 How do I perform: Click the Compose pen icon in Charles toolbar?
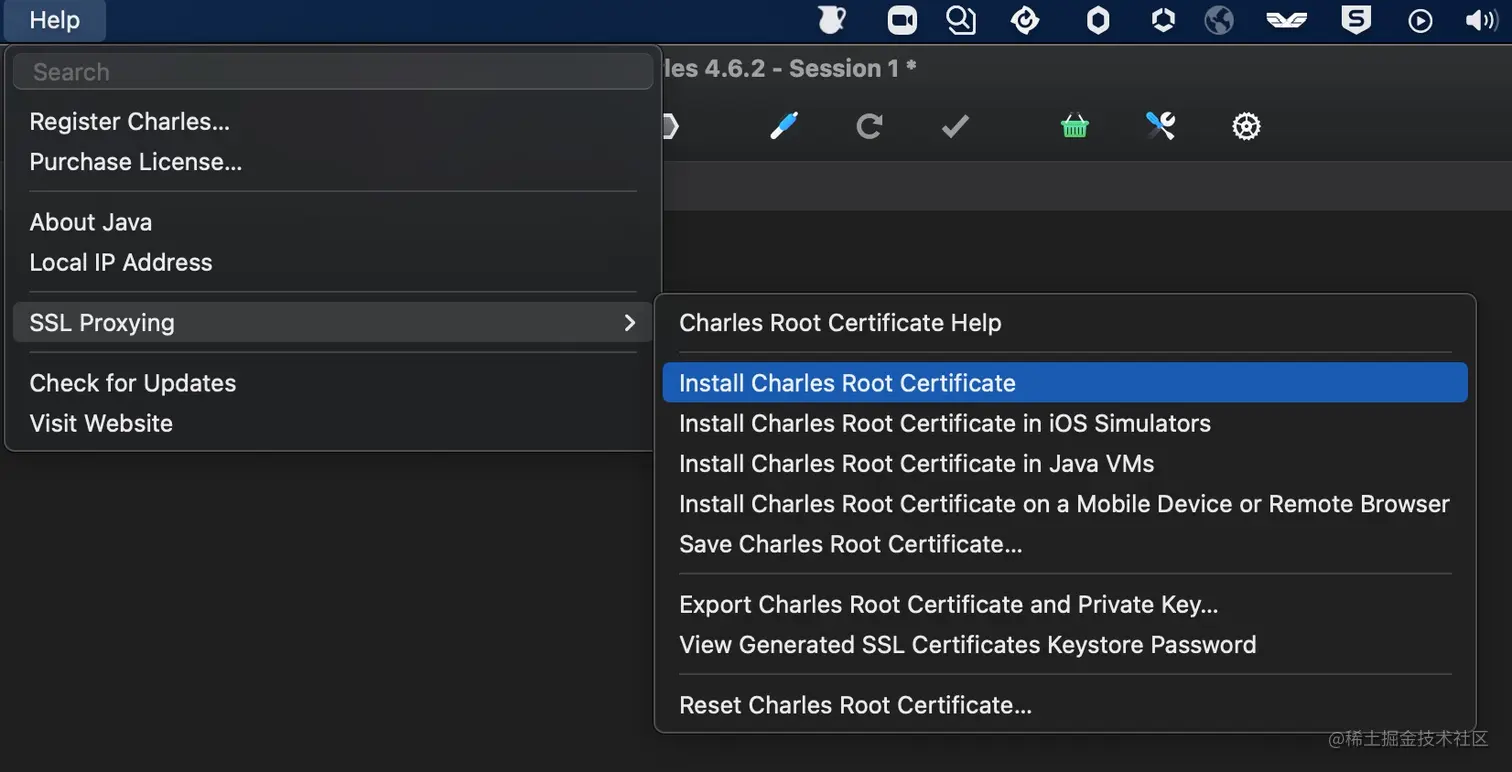point(784,126)
